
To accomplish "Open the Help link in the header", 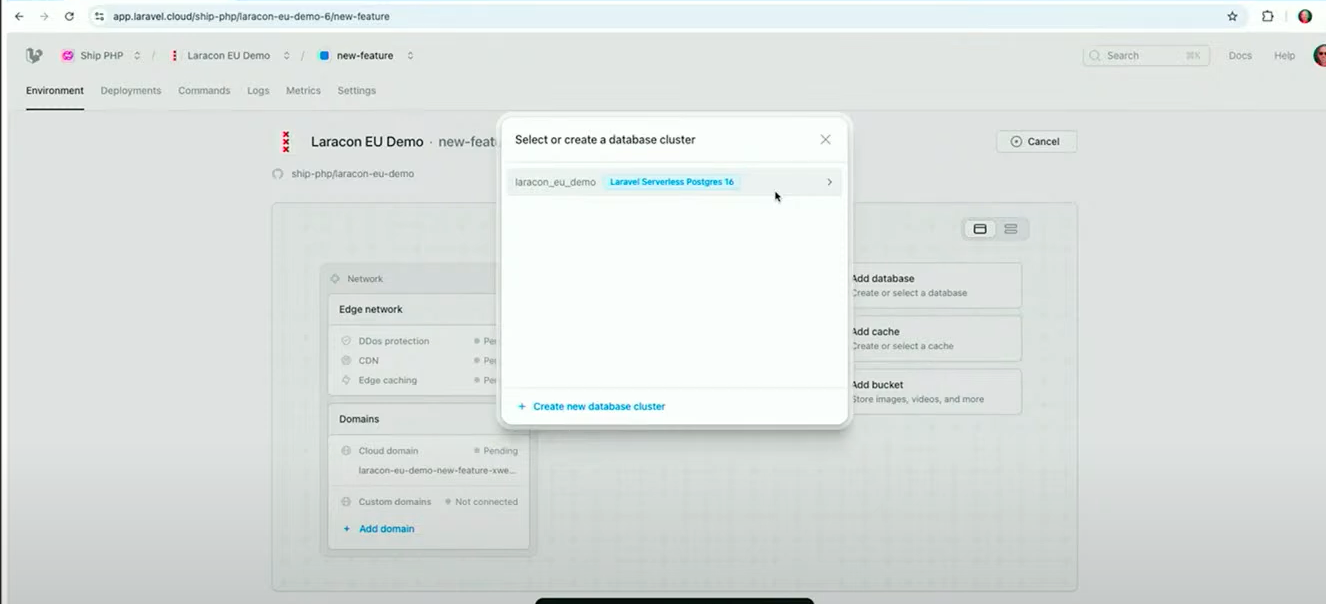I will [x=1284, y=56].
